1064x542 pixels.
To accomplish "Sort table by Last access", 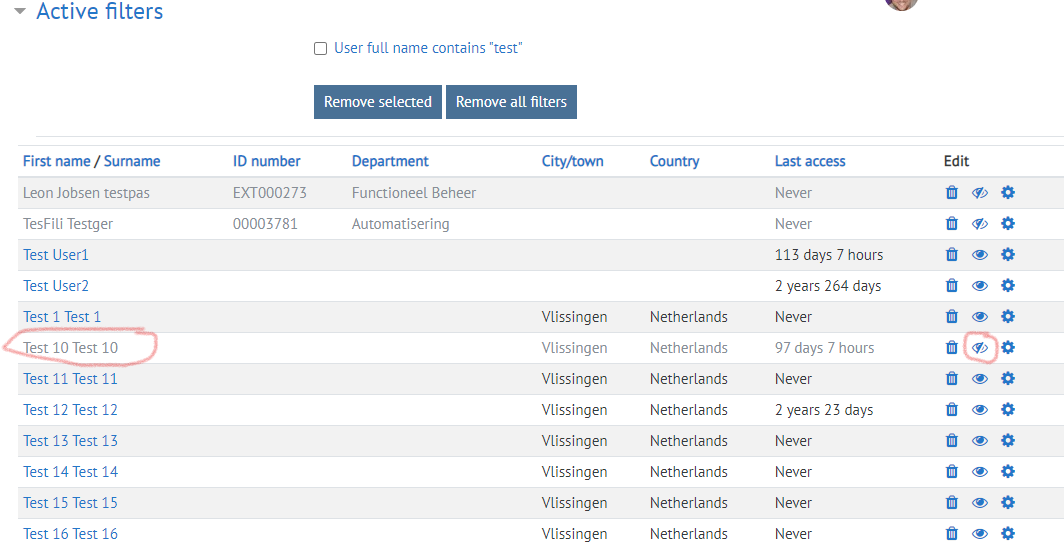I will tap(810, 161).
